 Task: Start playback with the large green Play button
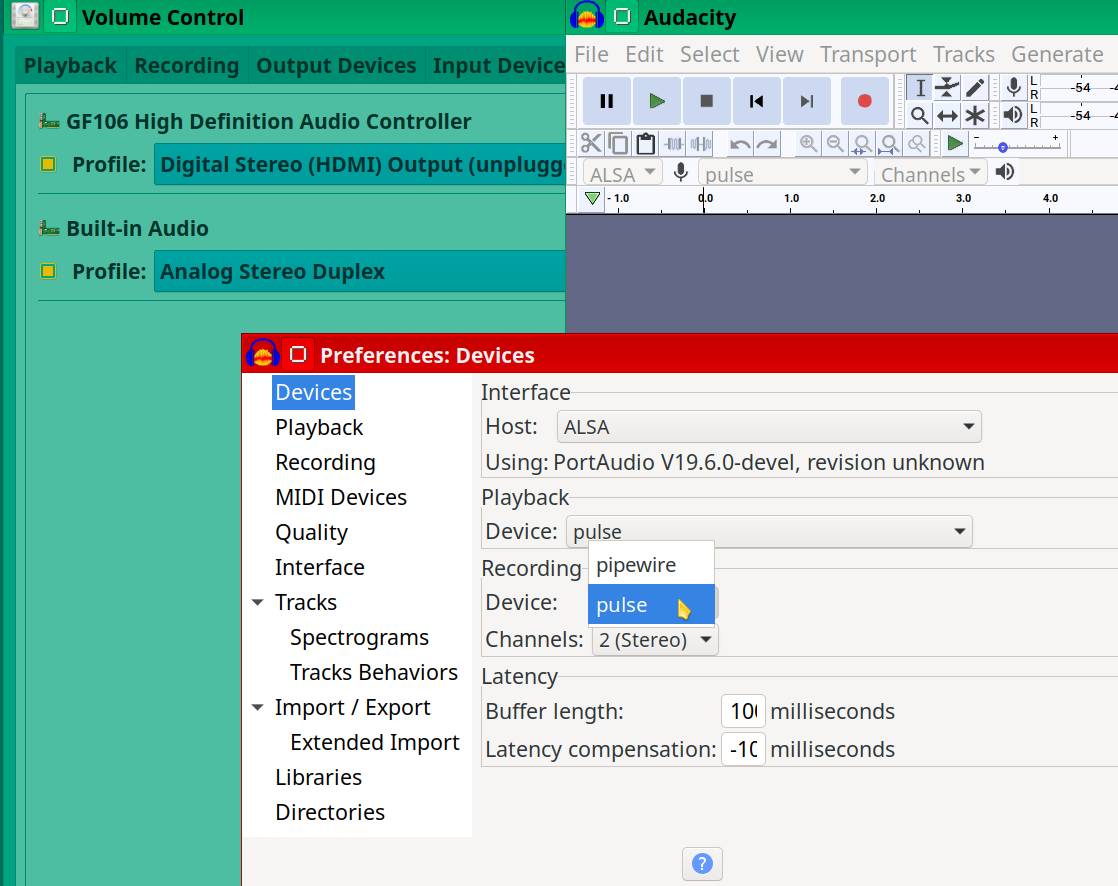(x=657, y=101)
